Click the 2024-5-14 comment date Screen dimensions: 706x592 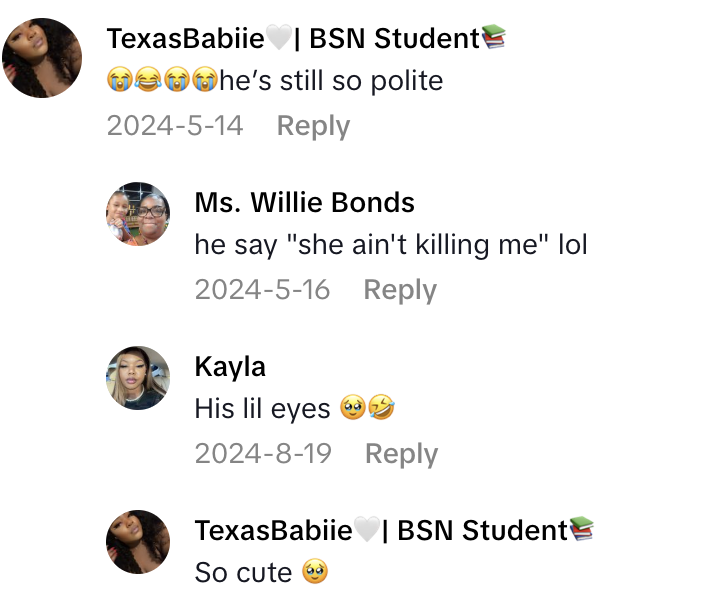tap(175, 126)
